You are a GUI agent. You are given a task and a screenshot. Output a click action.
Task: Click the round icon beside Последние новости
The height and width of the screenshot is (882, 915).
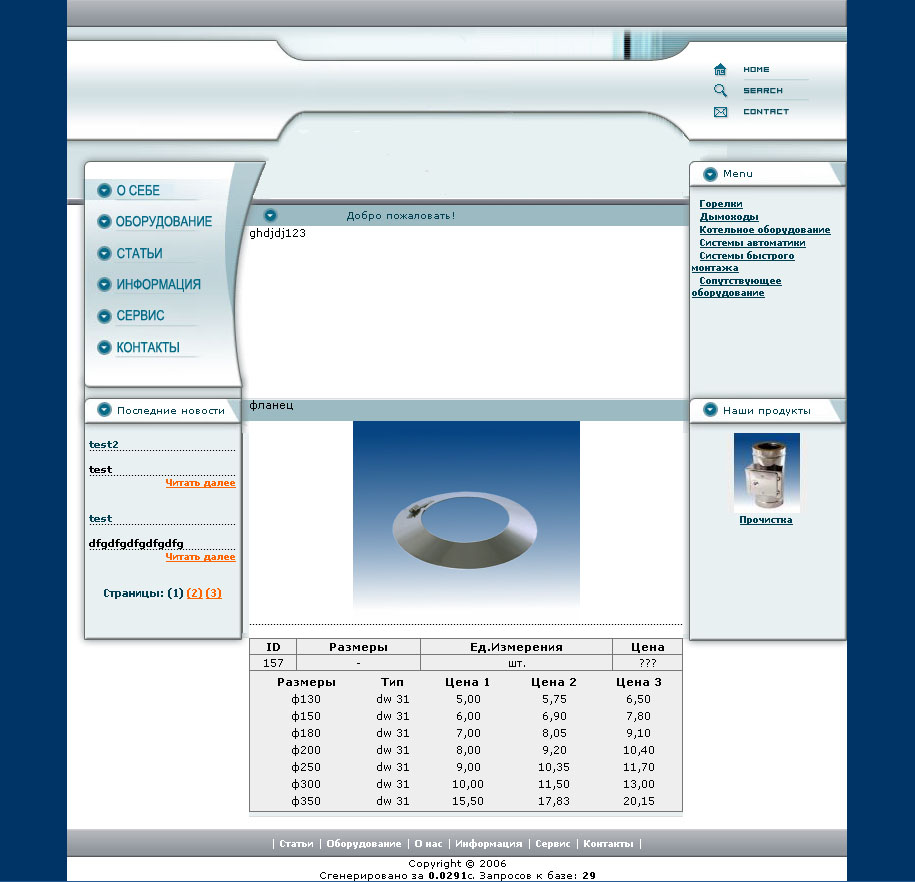tap(104, 410)
